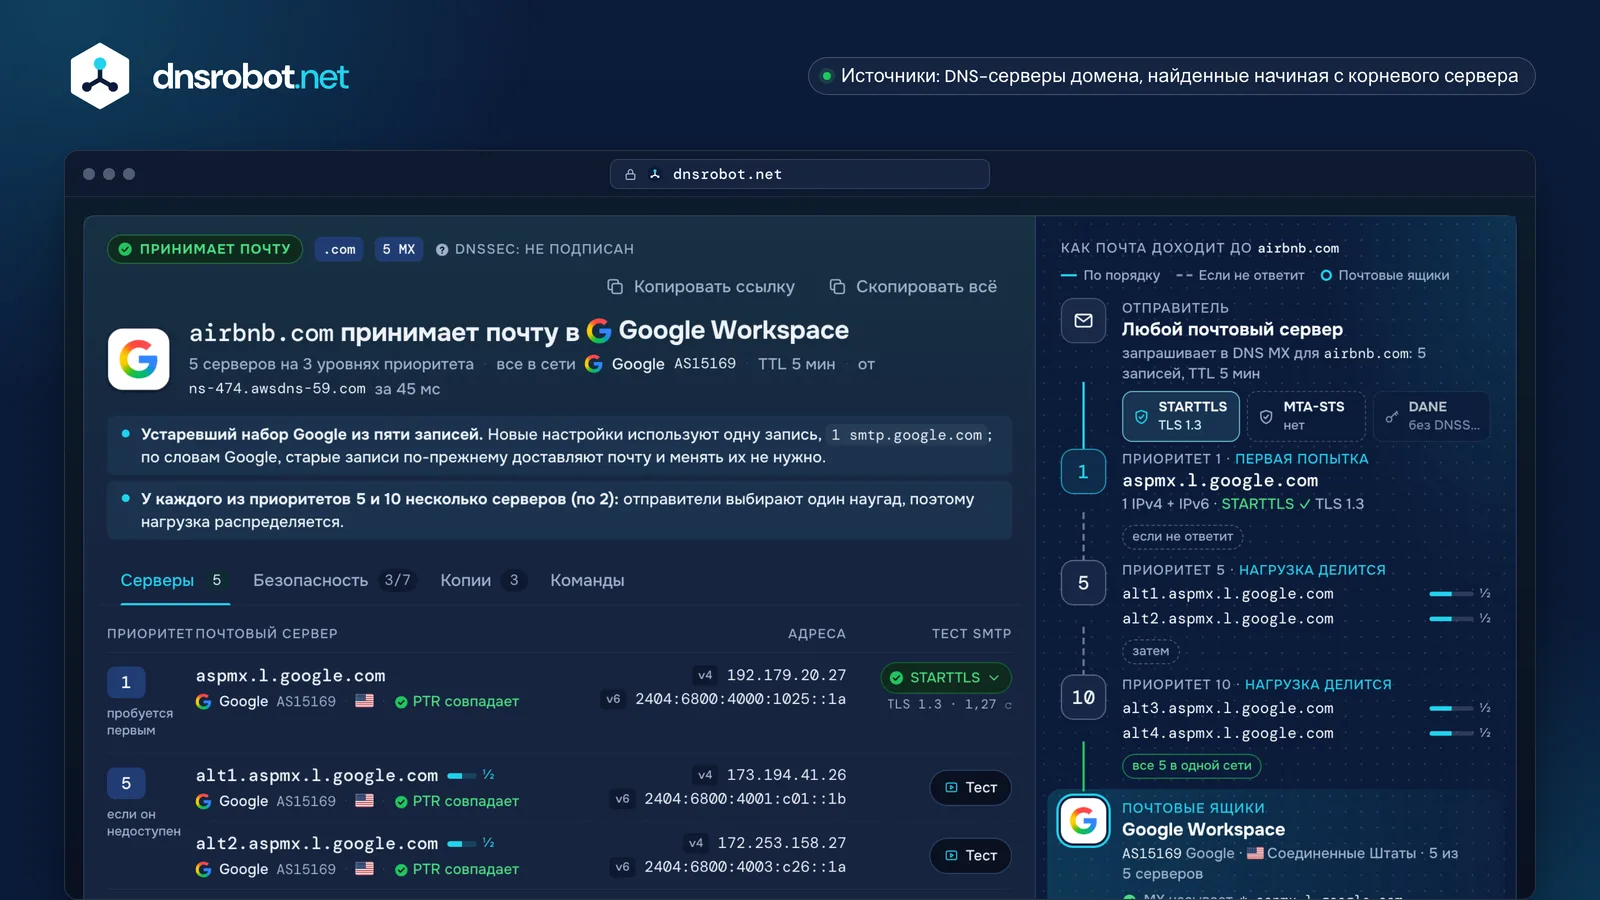Run the Тест for alt2.aspmx.l.google.com
The width and height of the screenshot is (1600, 900).
970,856
